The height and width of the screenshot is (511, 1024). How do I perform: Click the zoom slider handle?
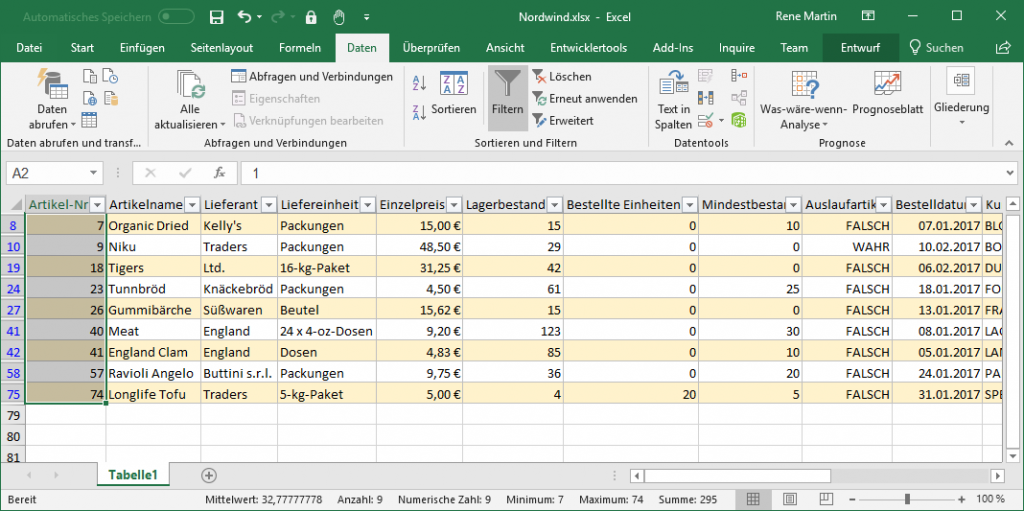click(906, 500)
